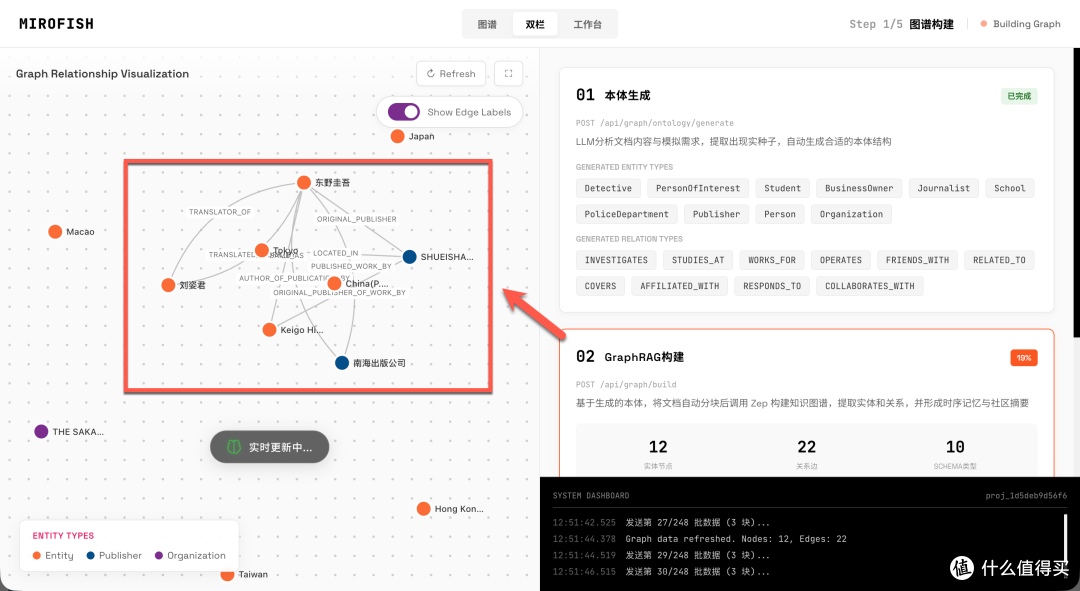Click the Organization legend color dot
1080x591 pixels.
point(159,556)
